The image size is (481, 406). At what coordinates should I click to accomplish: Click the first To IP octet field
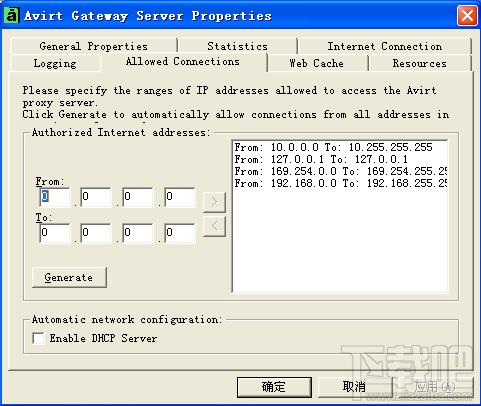pyautogui.click(x=55, y=233)
